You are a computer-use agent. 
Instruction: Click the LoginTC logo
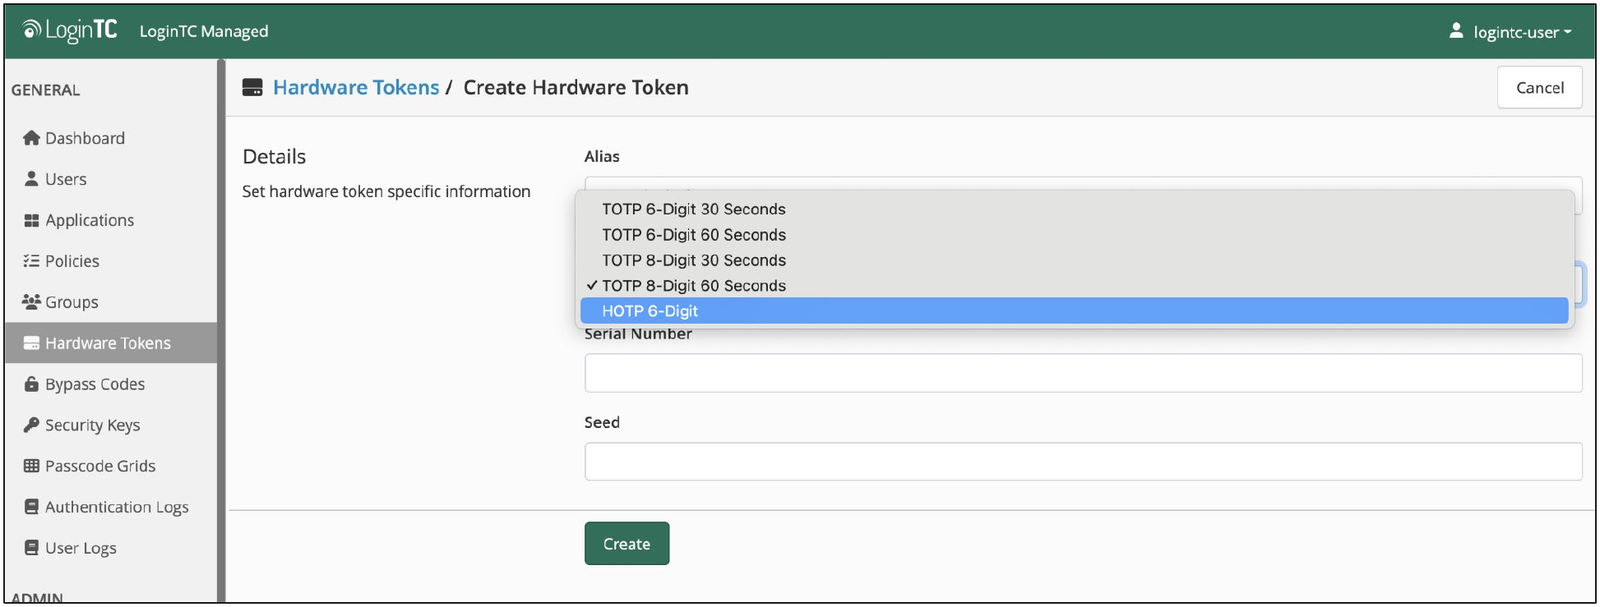coord(69,30)
